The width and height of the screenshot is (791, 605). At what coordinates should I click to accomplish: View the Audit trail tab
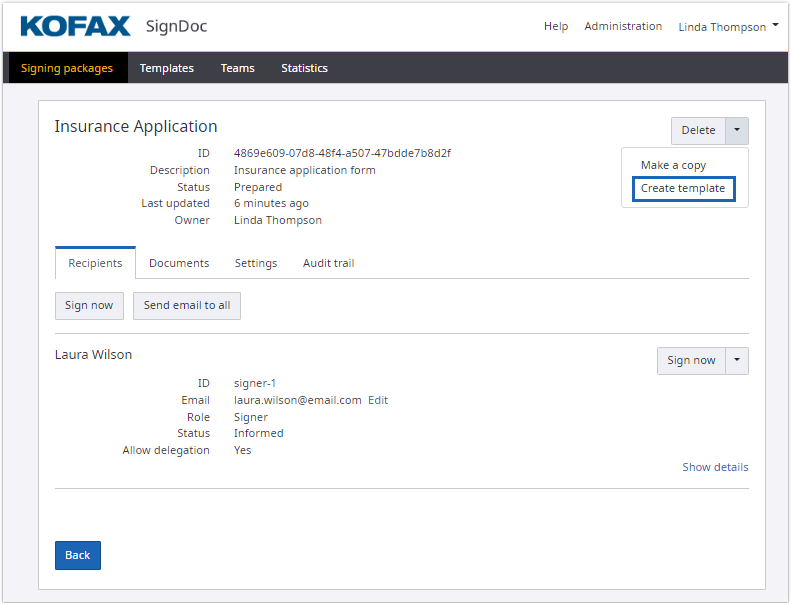tap(328, 263)
